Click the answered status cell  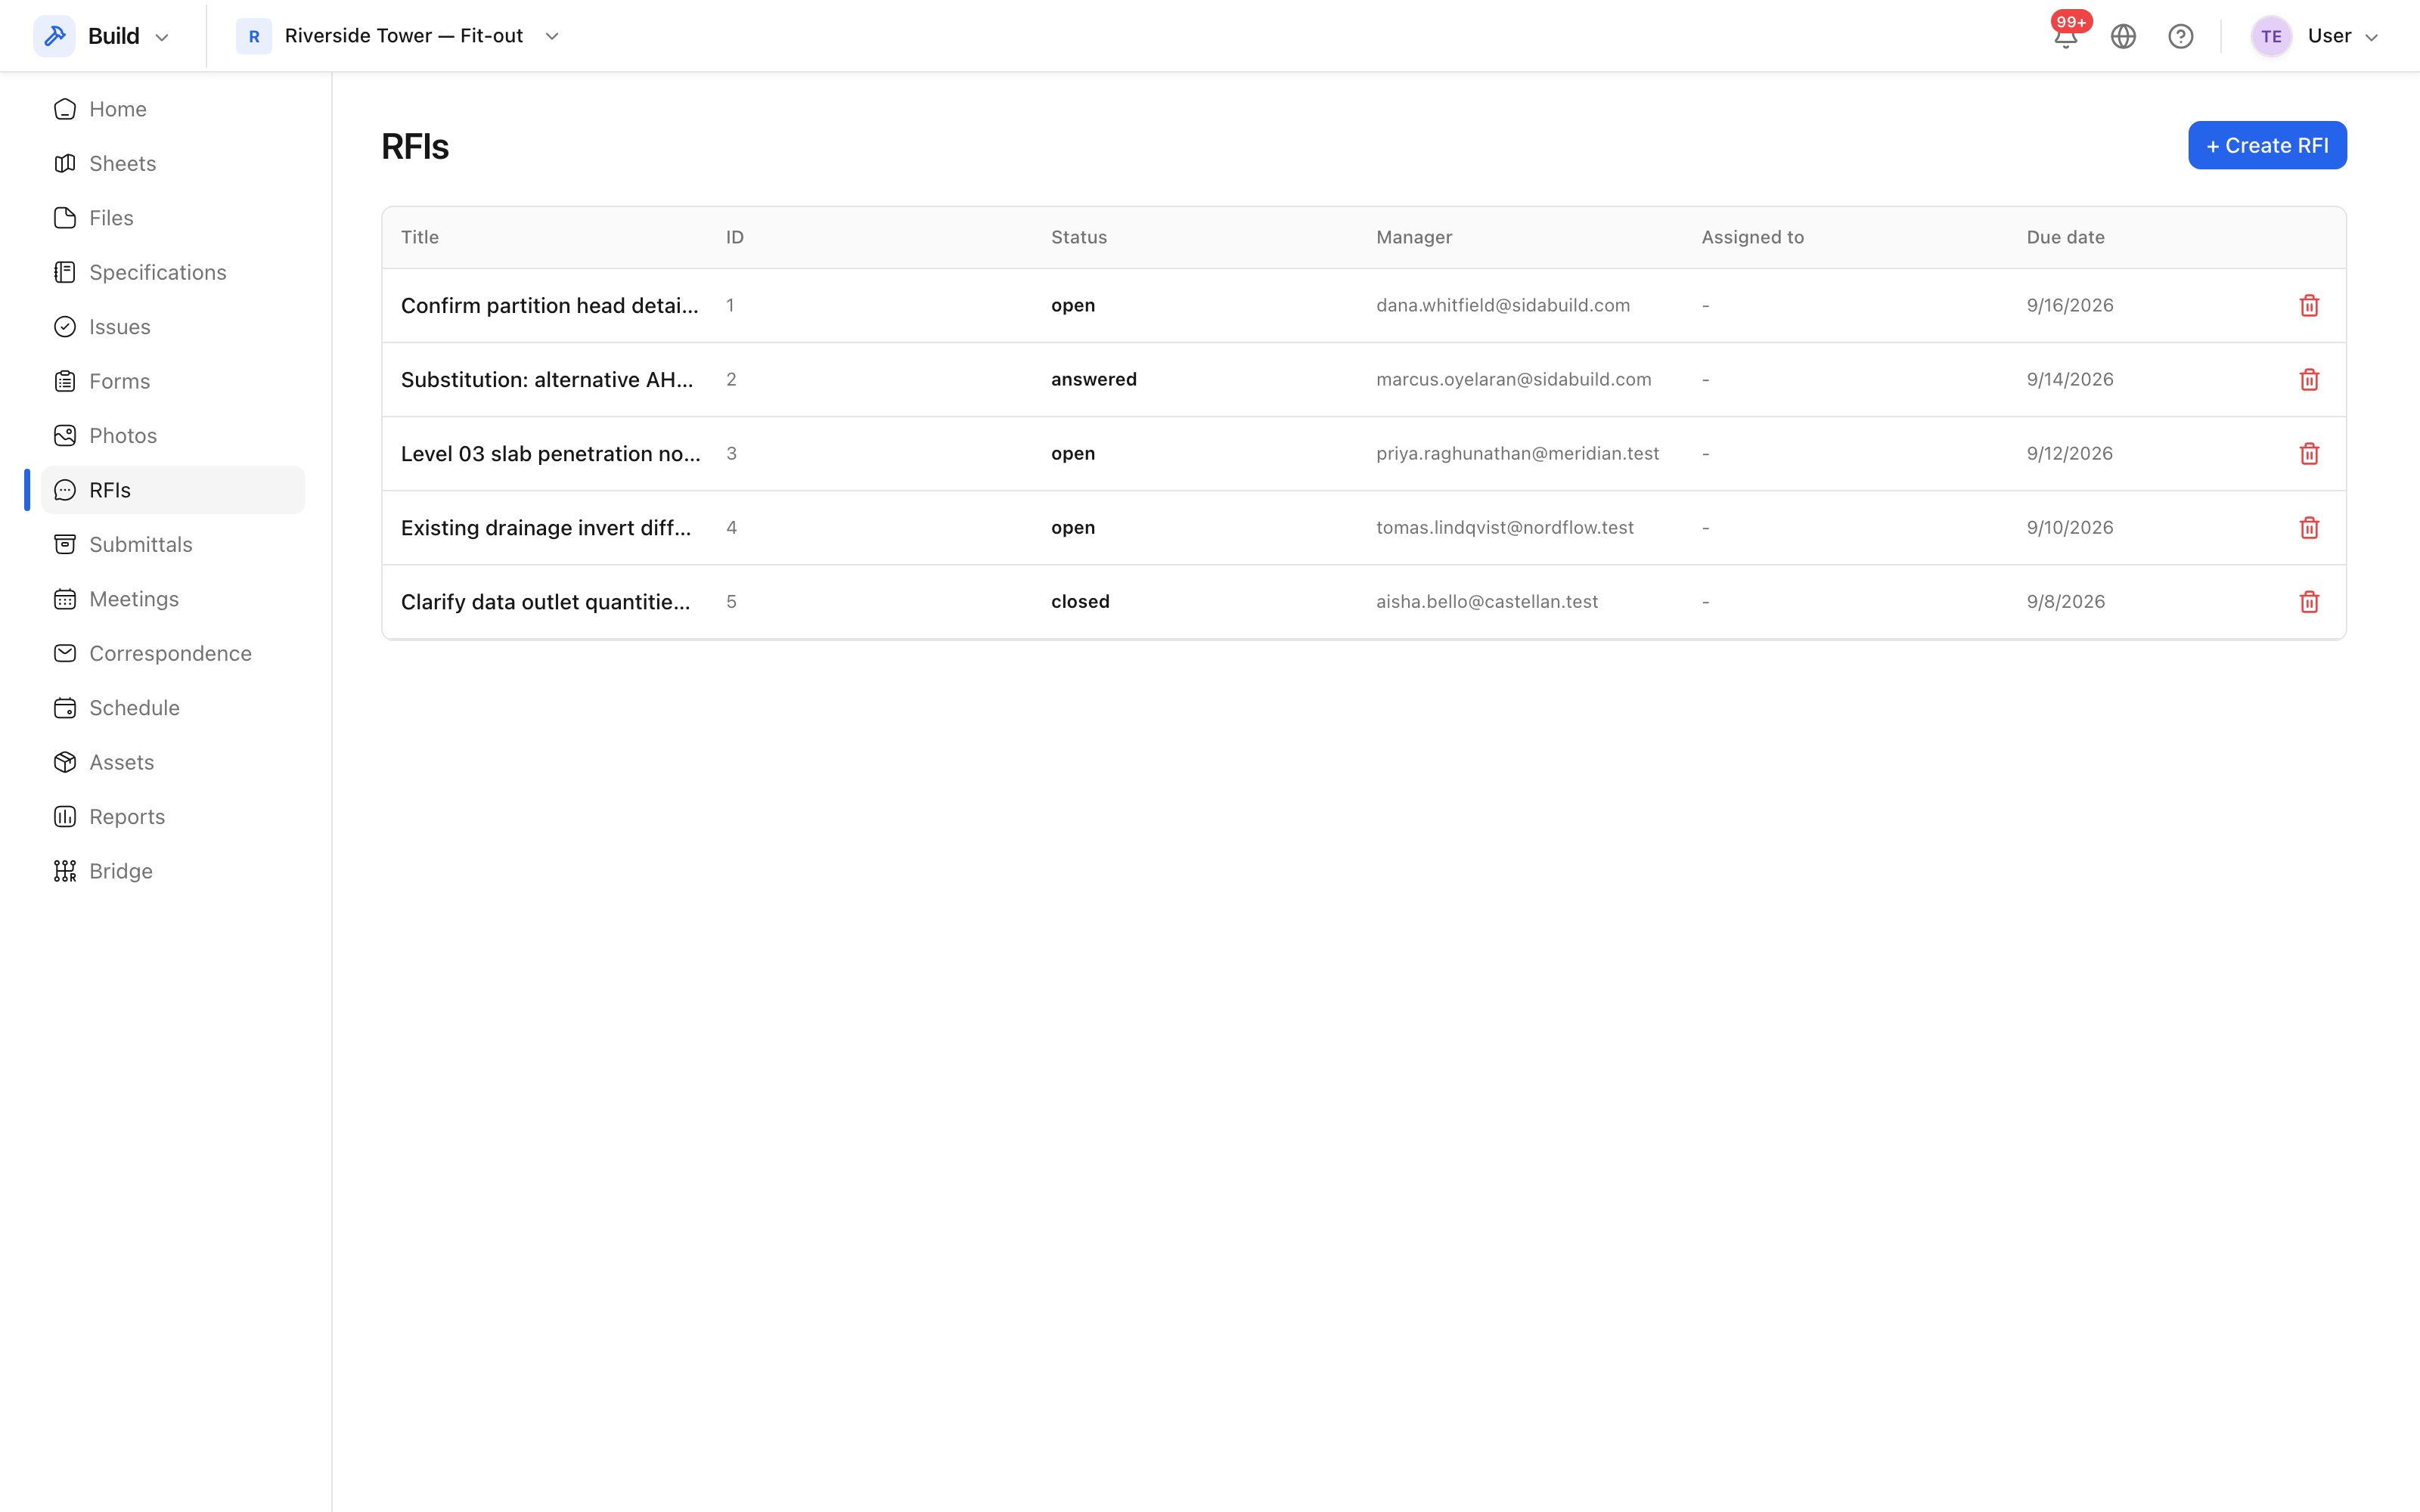point(1093,380)
